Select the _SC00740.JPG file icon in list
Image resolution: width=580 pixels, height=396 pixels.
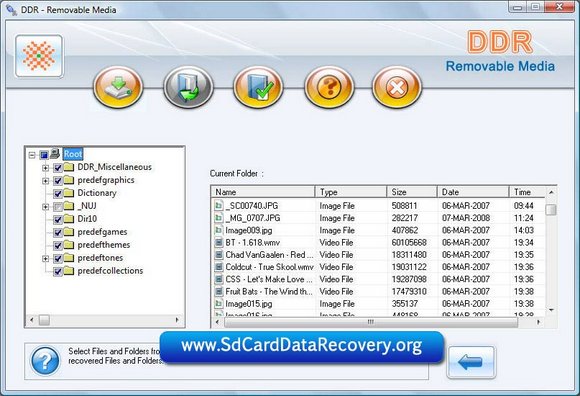tap(219, 206)
